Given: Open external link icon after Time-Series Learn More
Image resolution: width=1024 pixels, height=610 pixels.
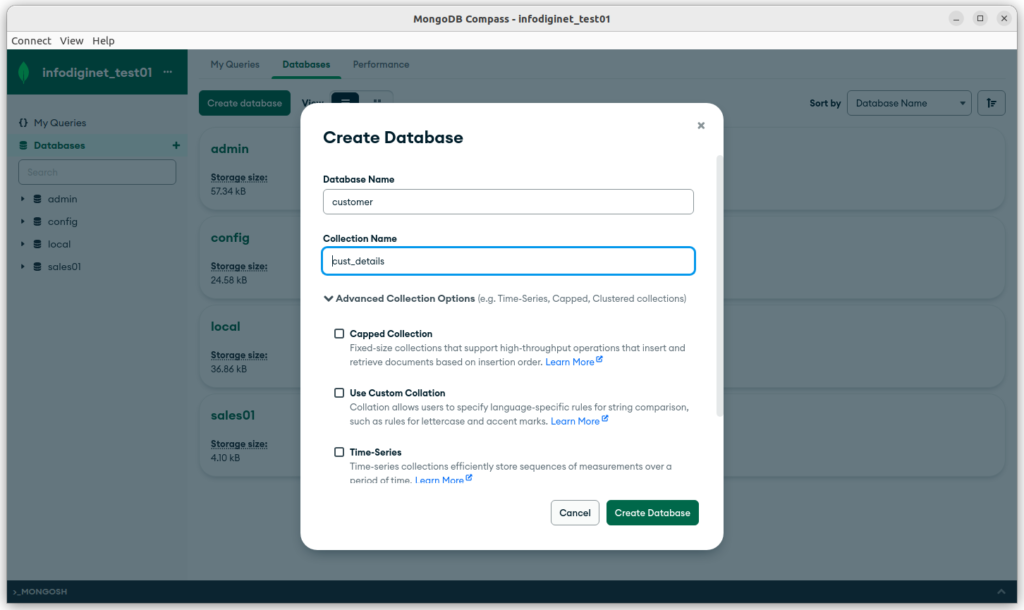Looking at the screenshot, I should 469,478.
